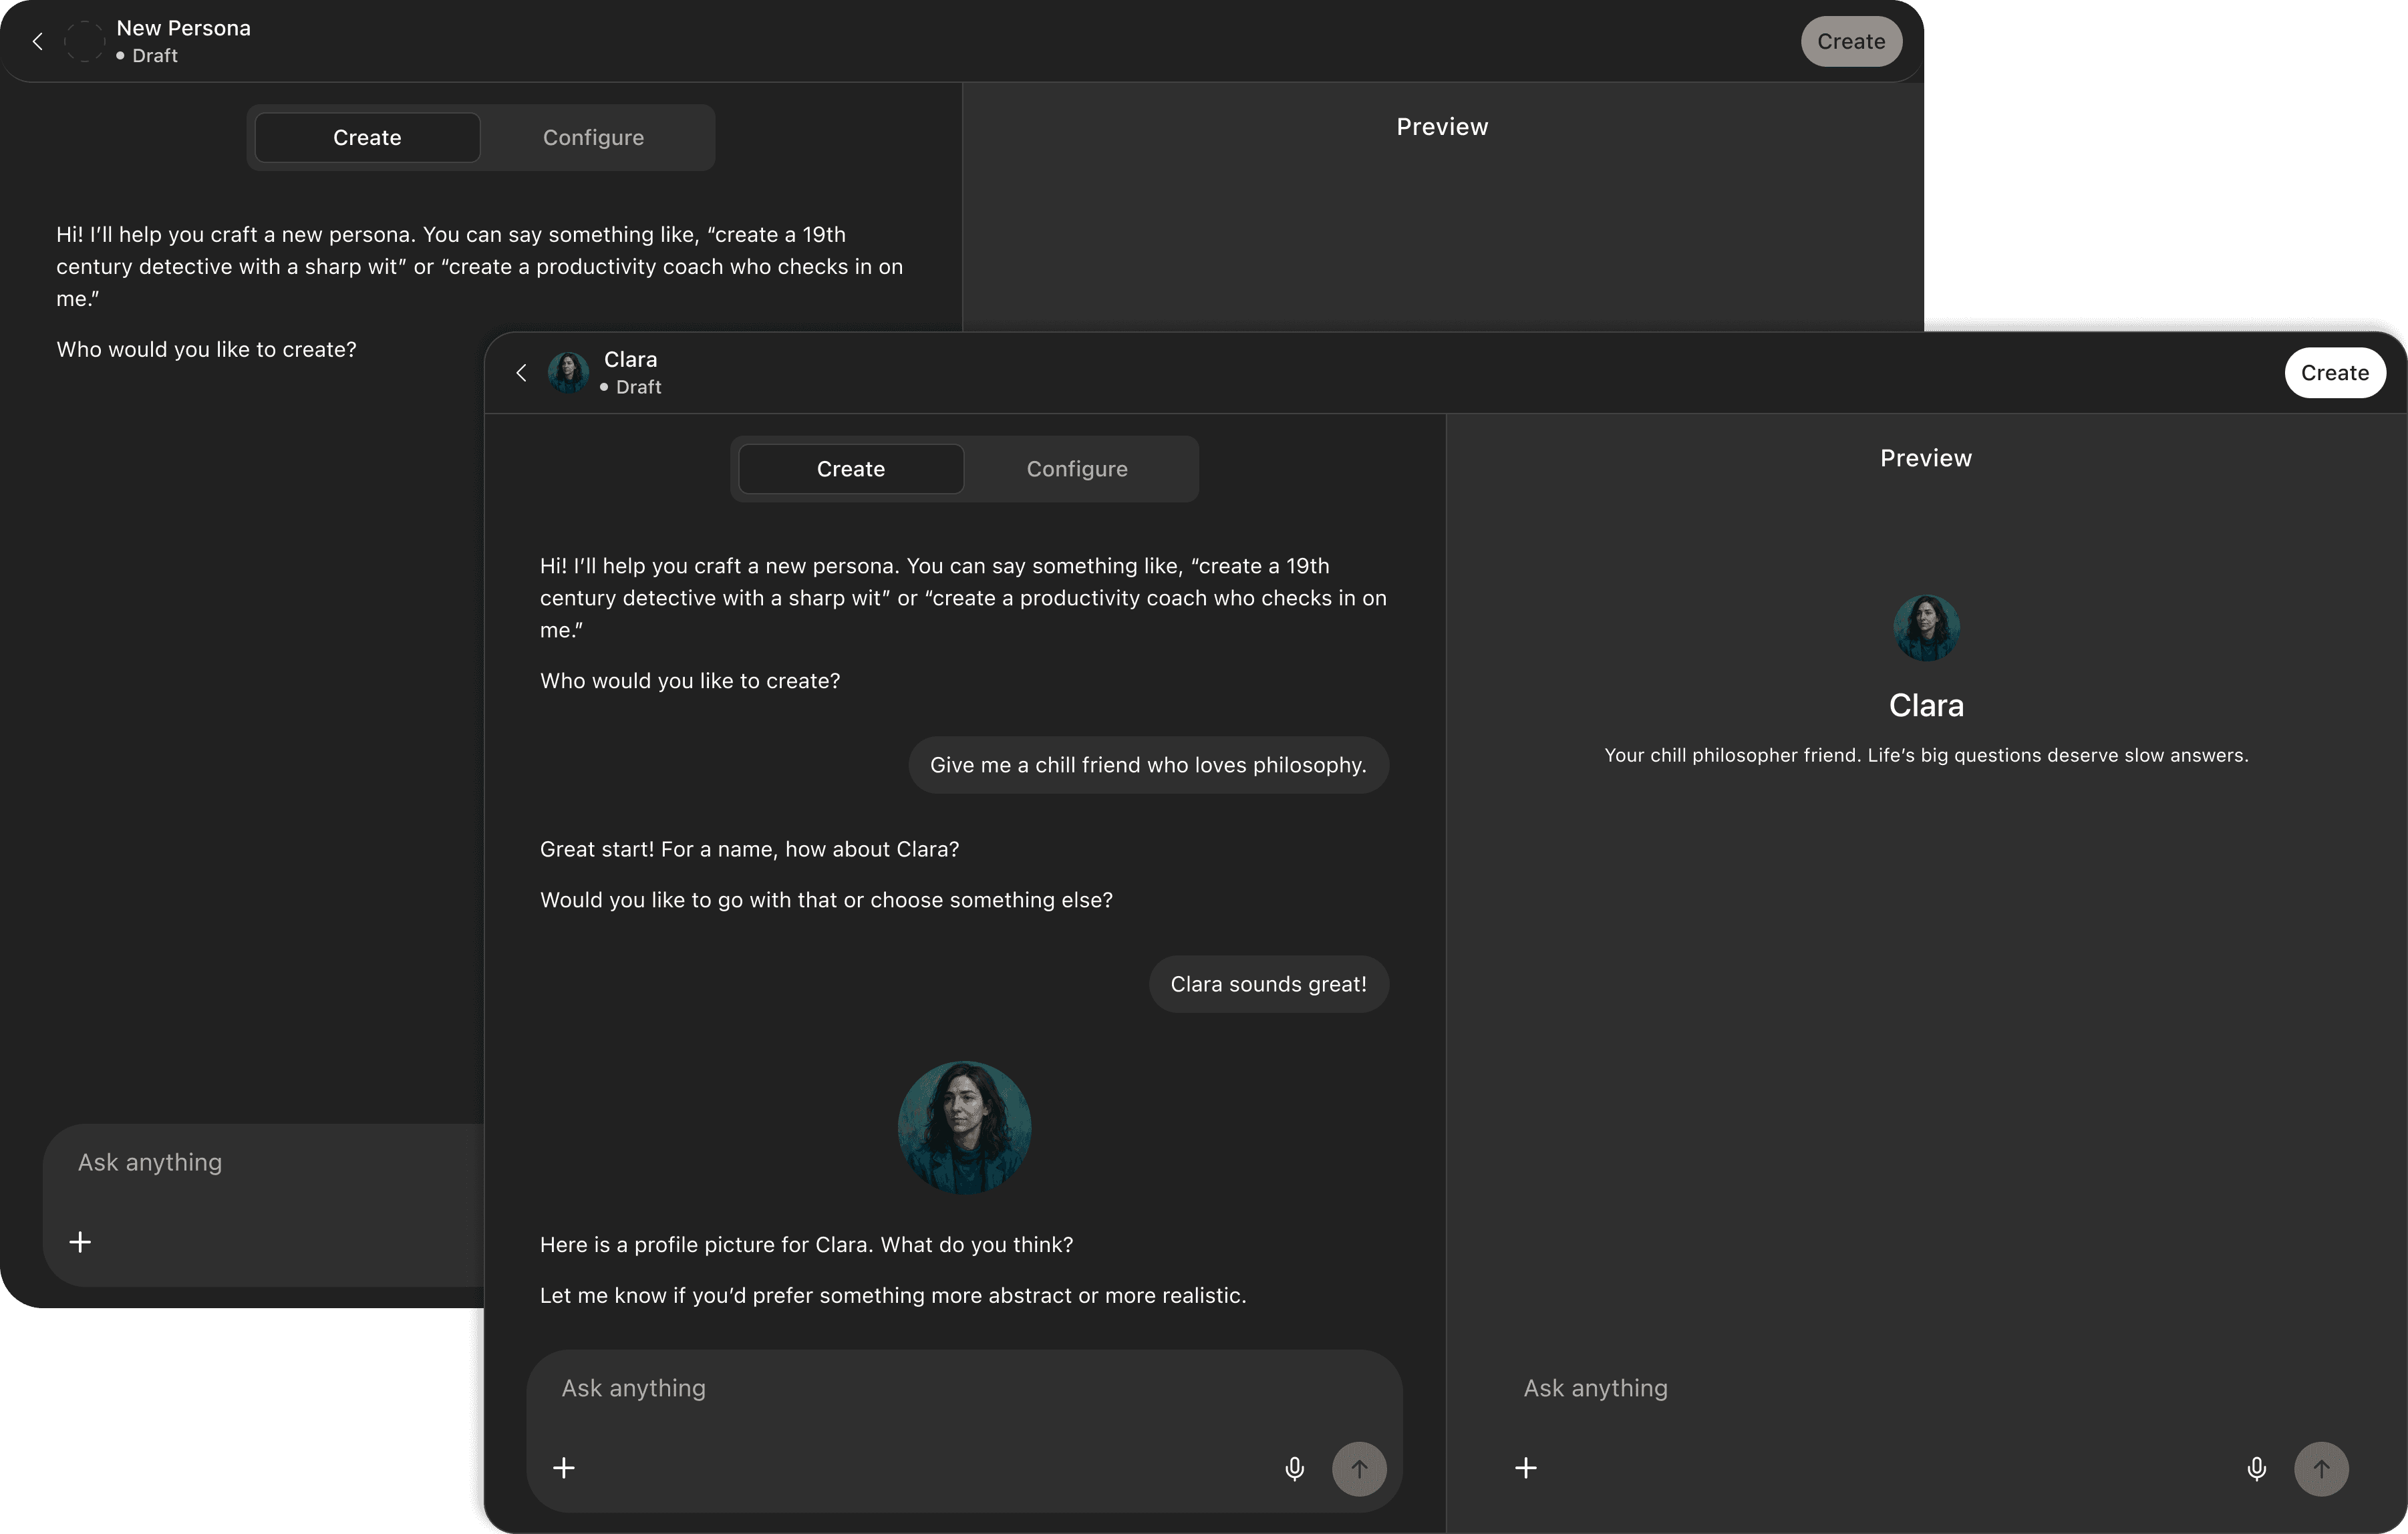The height and width of the screenshot is (1534, 2408).
Task: Click the Clara name heading in Preview
Action: [1926, 705]
